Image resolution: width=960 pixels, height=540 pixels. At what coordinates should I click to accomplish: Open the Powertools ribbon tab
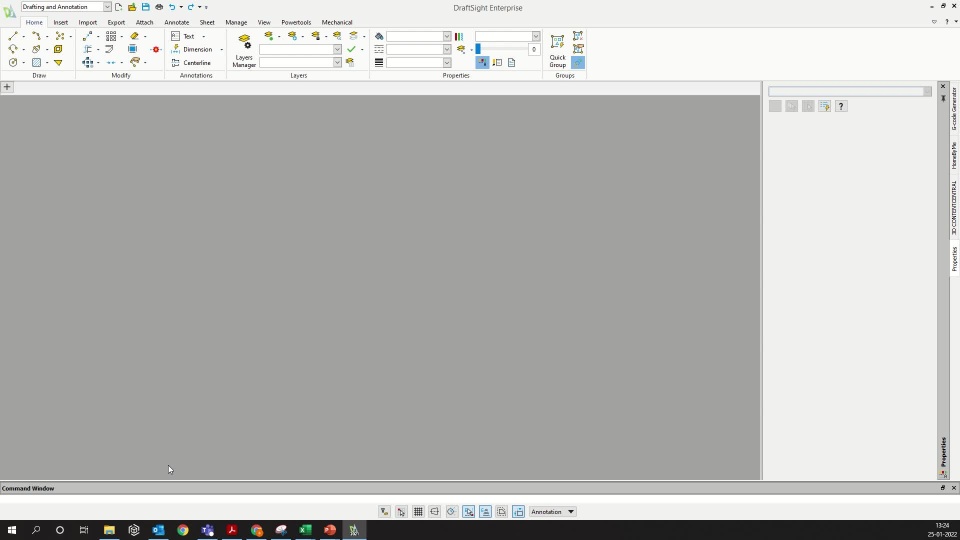(x=296, y=22)
